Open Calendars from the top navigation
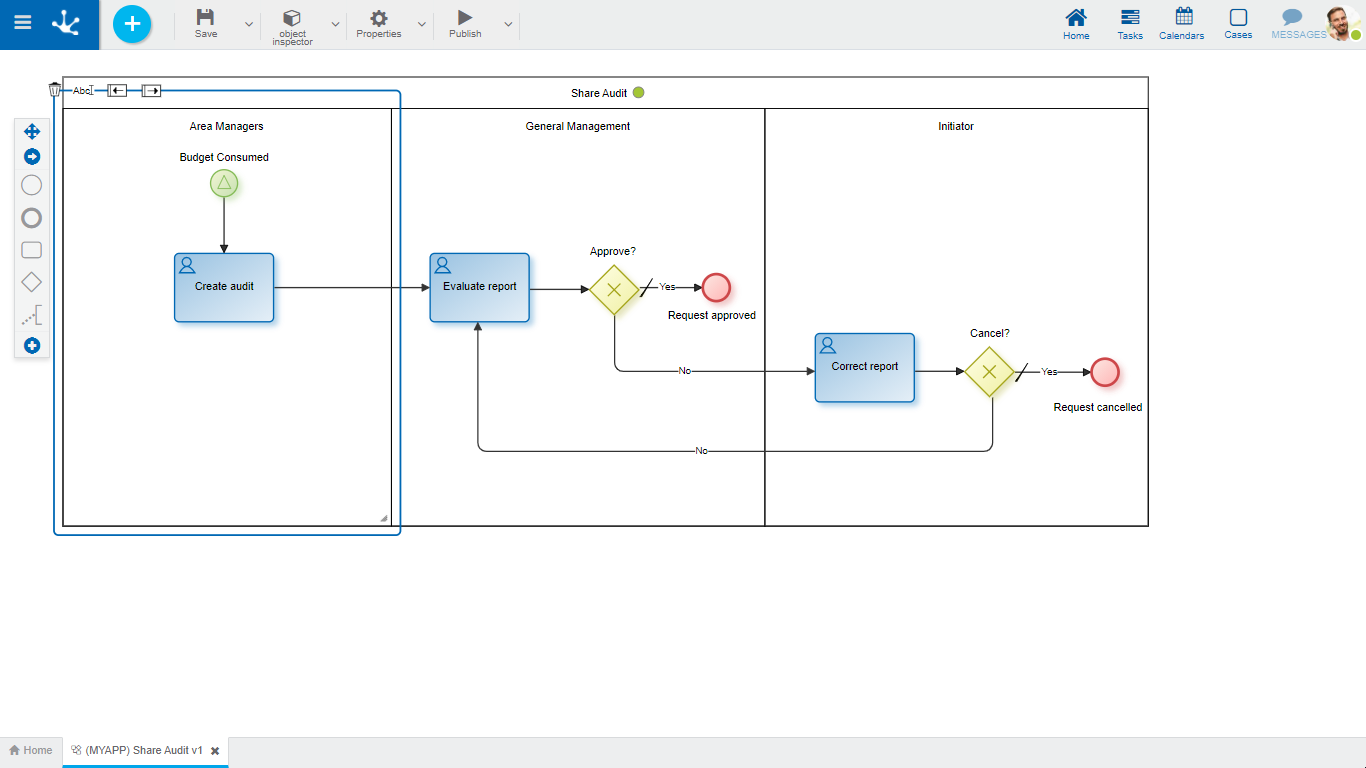 tap(1182, 24)
